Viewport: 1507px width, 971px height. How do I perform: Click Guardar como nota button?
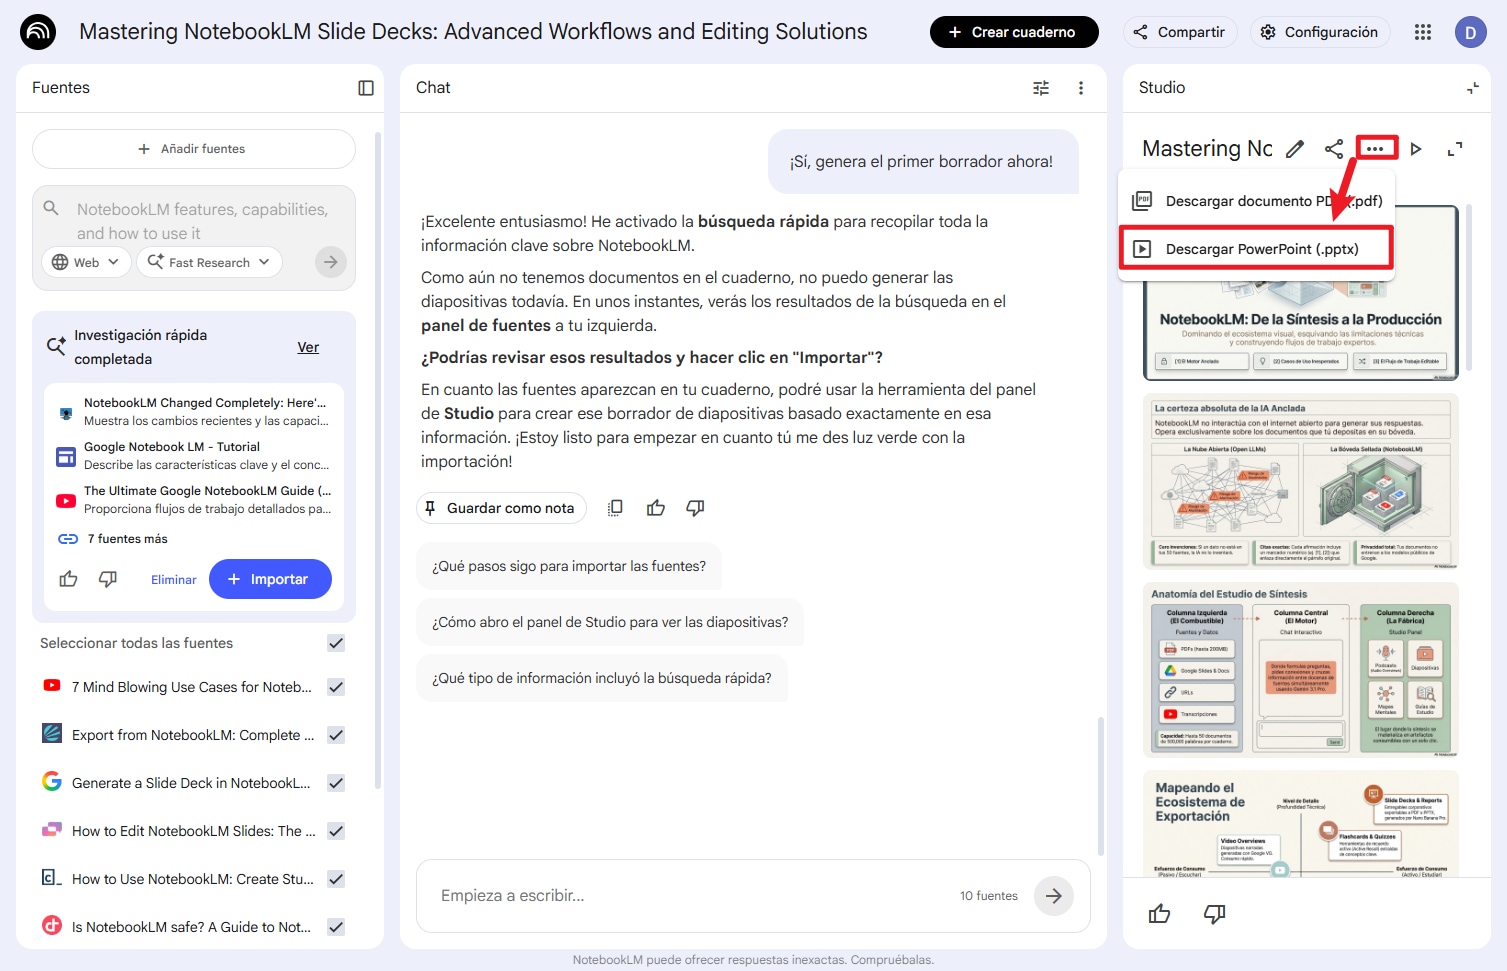(x=501, y=508)
